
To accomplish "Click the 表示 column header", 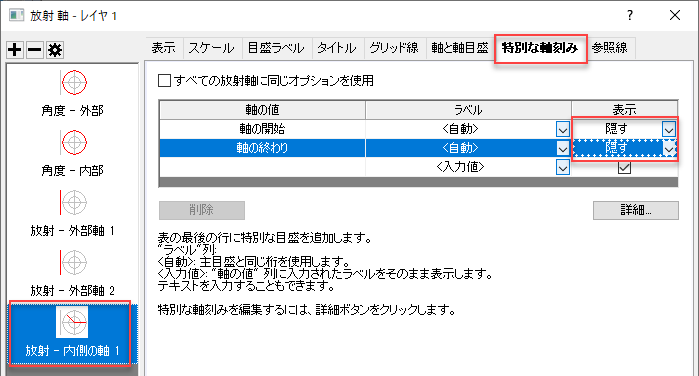I will pyautogui.click(x=624, y=110).
